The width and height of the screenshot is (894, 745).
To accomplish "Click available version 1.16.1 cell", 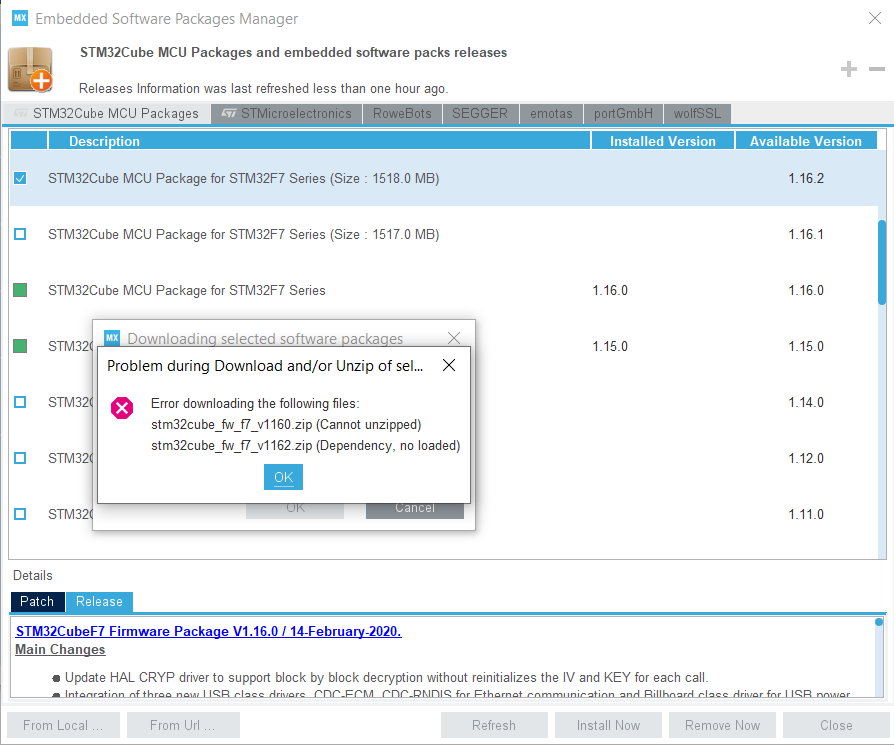I will (x=806, y=234).
